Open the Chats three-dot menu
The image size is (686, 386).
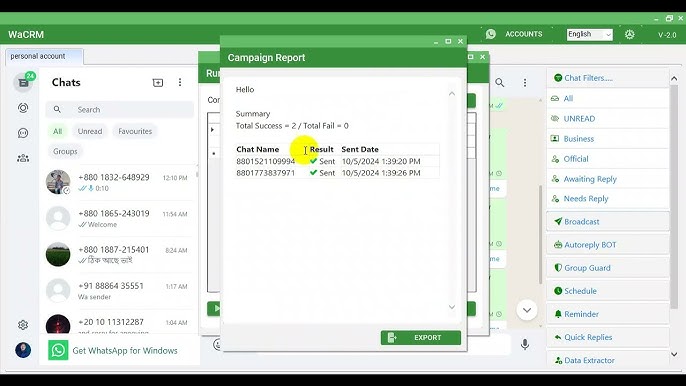(180, 82)
